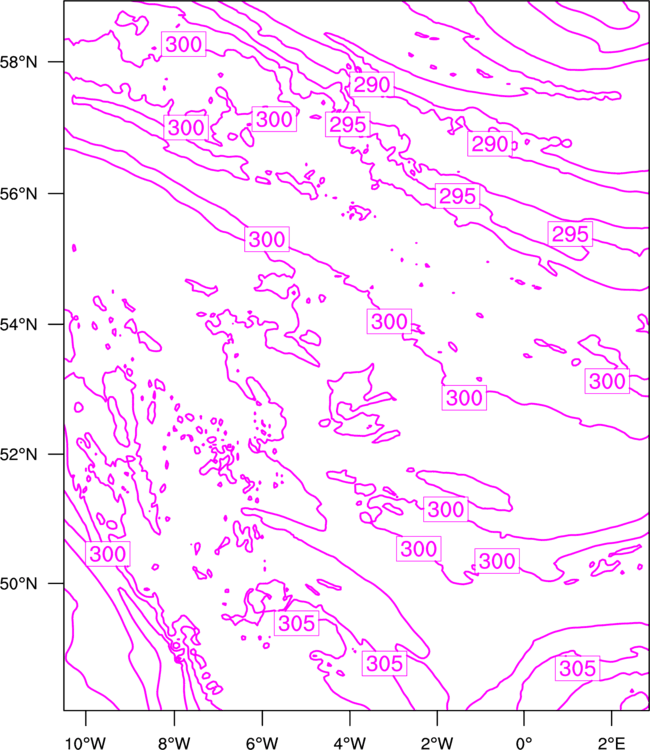Click the 10°W longitude axis label

(86, 743)
